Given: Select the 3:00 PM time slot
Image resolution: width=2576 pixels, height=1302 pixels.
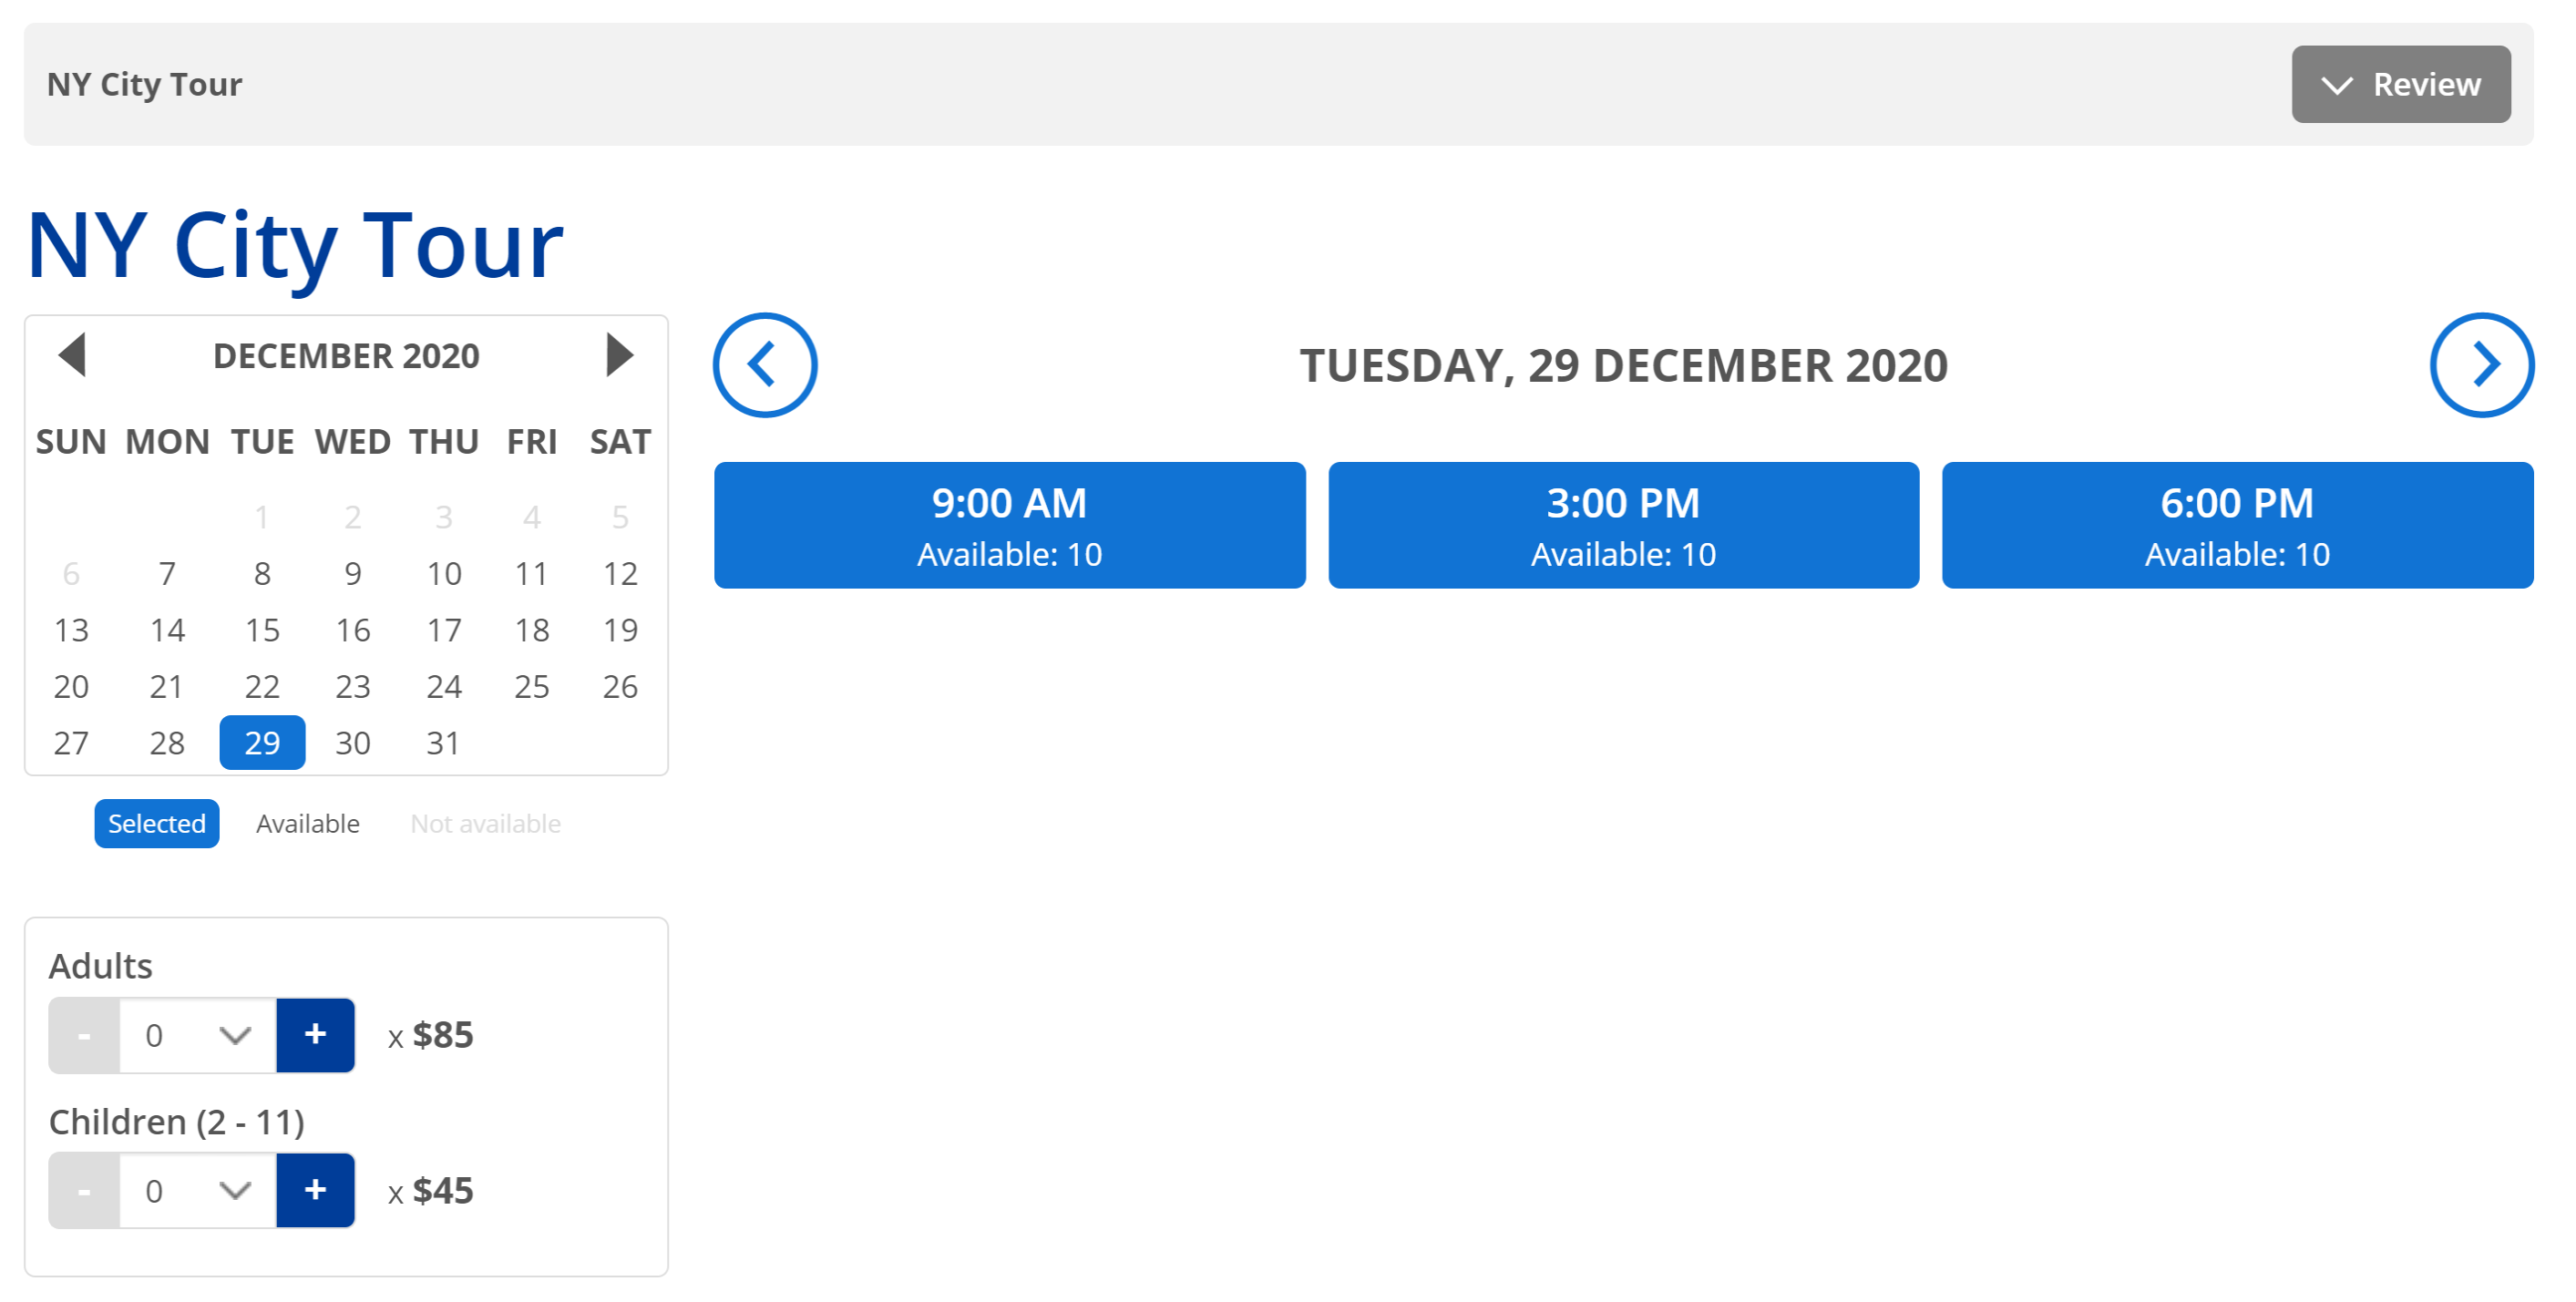Looking at the screenshot, I should [x=1623, y=525].
